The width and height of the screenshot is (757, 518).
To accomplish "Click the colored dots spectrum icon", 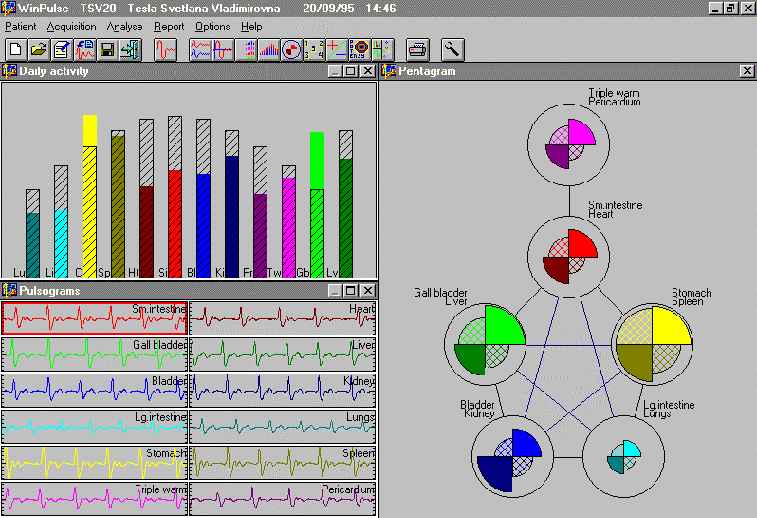I will tap(246, 49).
